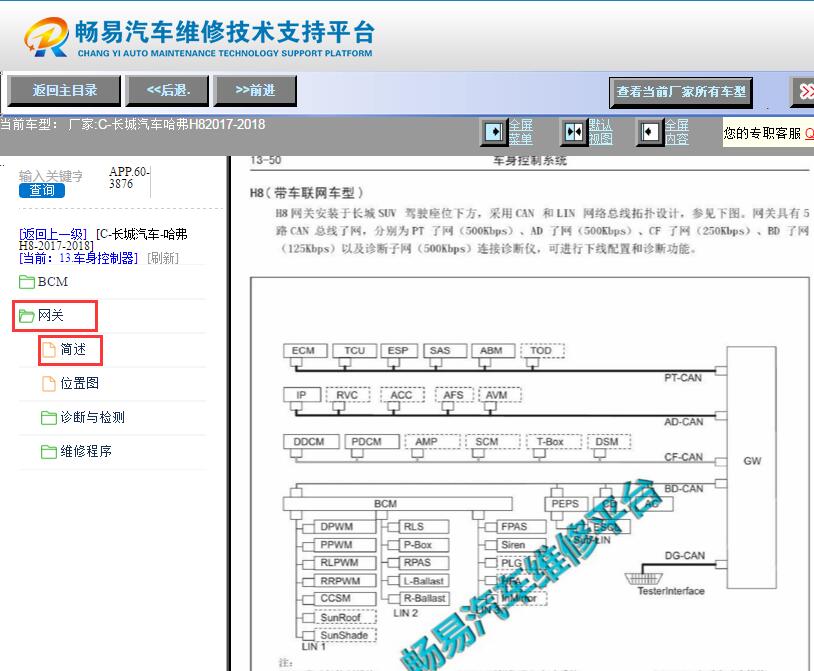The image size is (814, 671).
Task: Click the 当前: 13.车身控制器 link
Action: coord(78,258)
